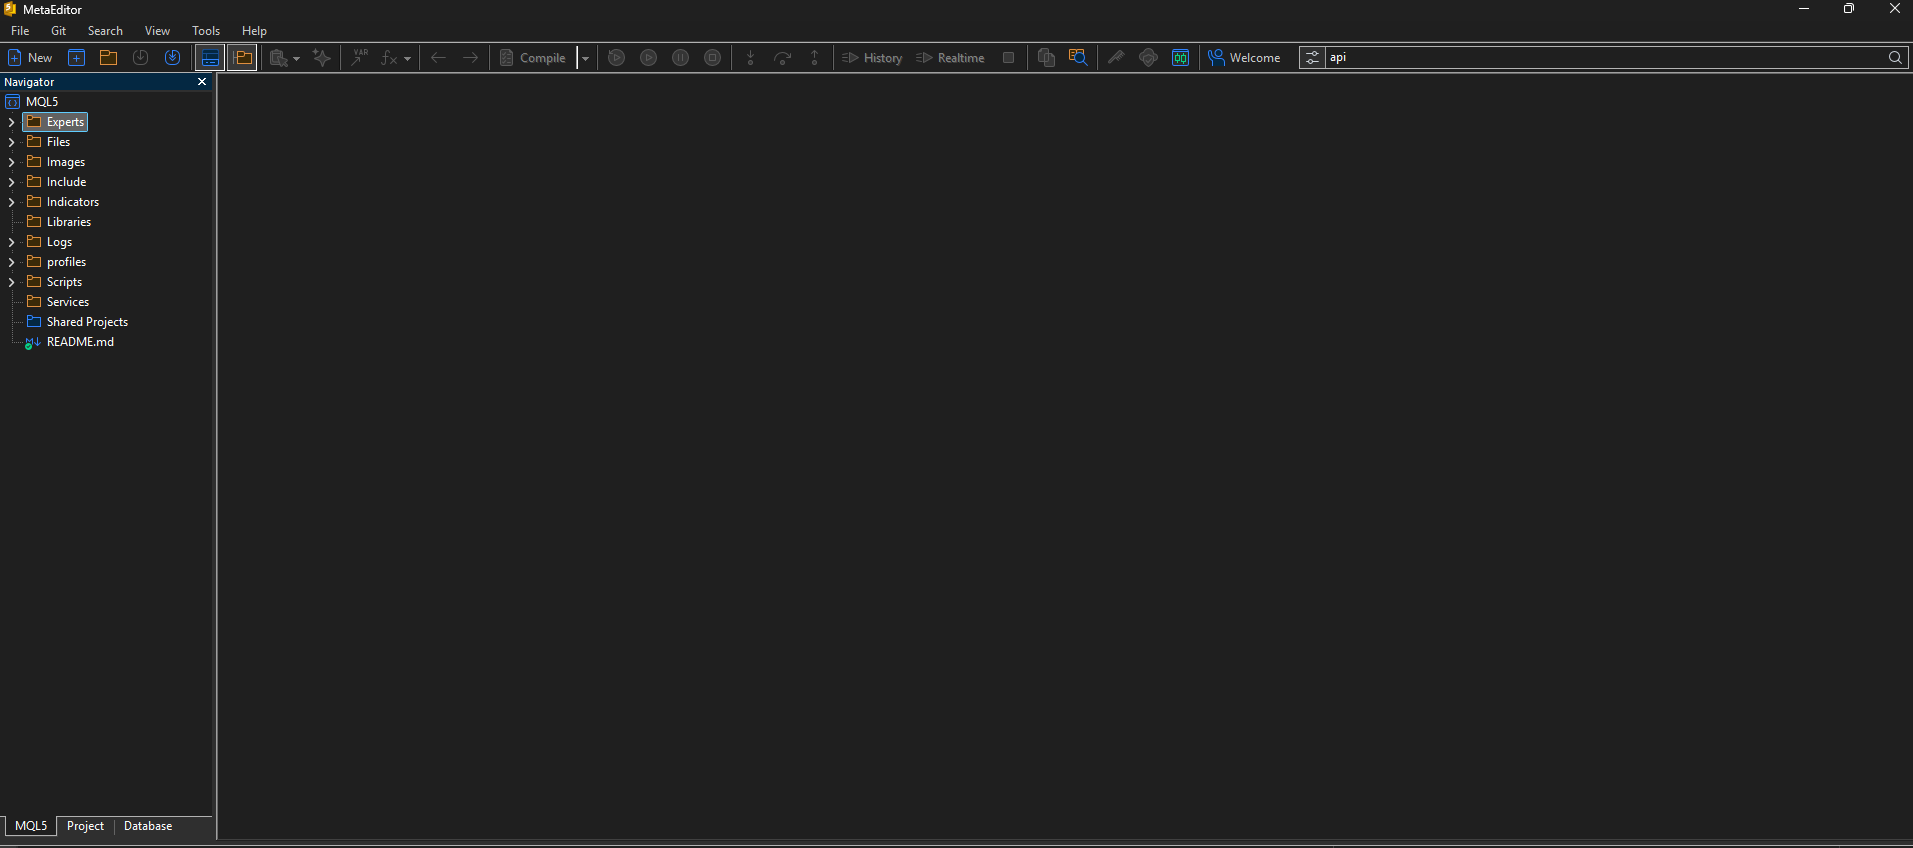Click the search field containing api
This screenshot has width=1913, height=848.
pyautogui.click(x=1604, y=58)
